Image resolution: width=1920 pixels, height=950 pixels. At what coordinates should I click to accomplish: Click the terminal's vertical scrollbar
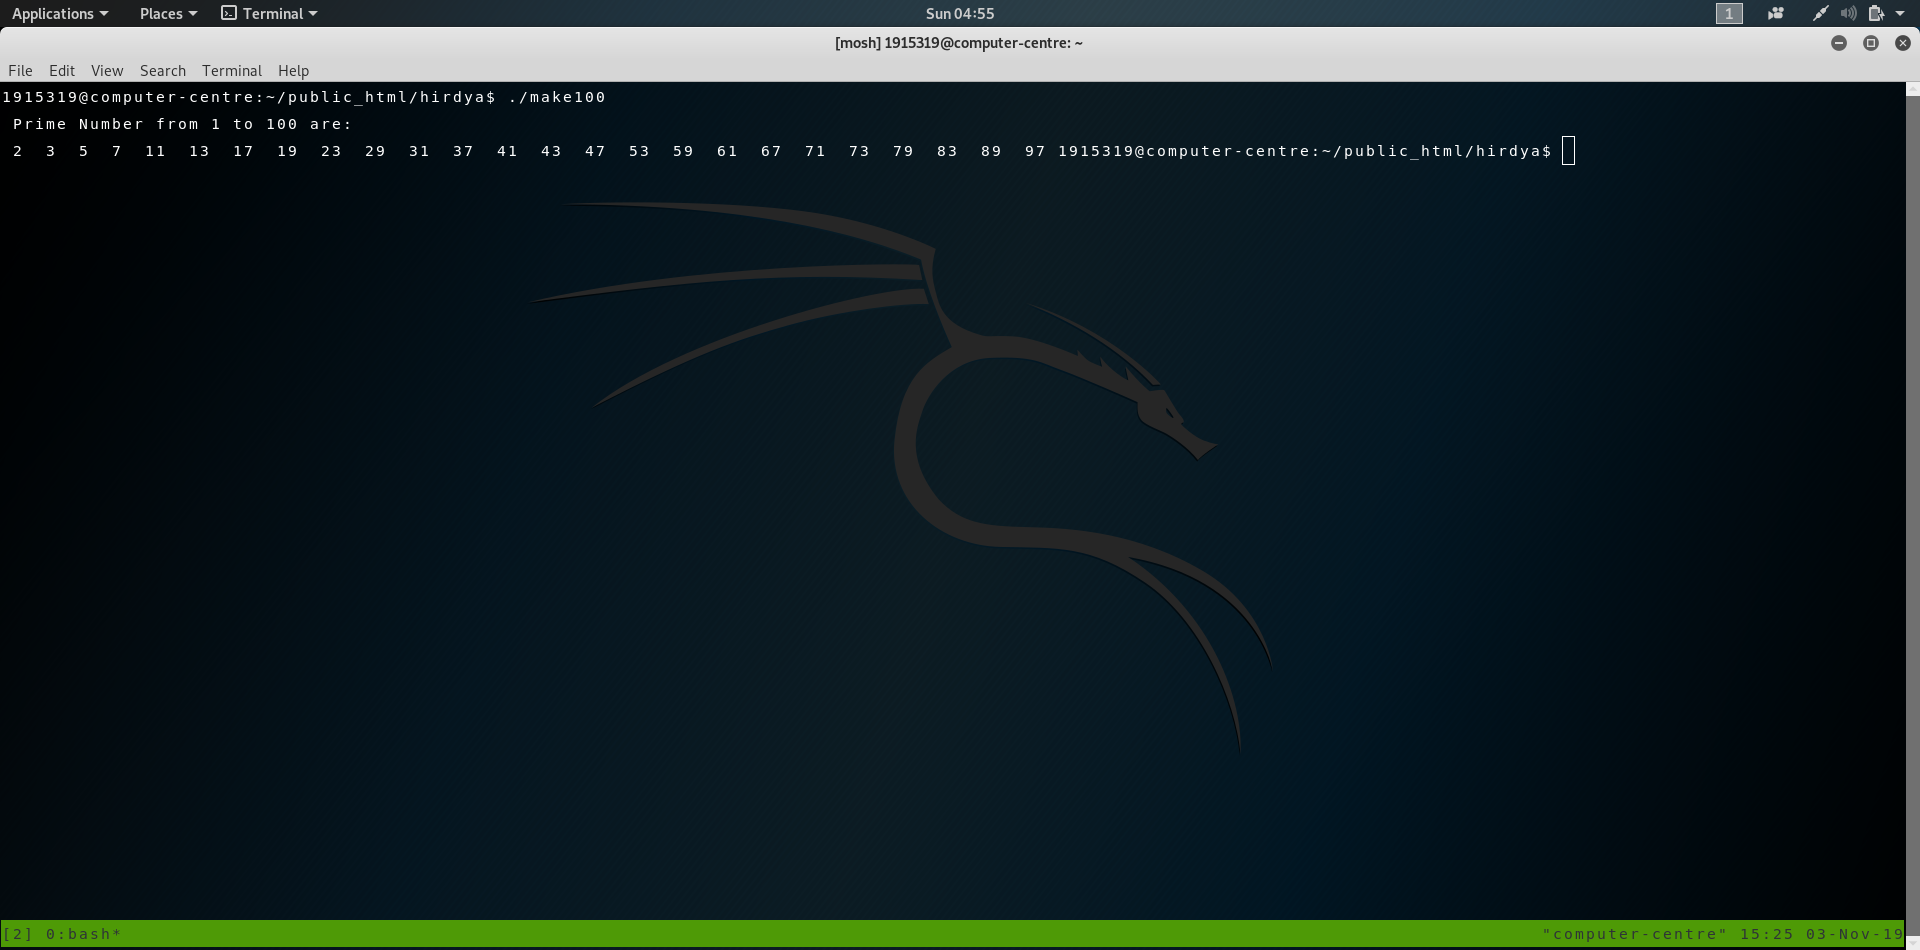point(1912,515)
